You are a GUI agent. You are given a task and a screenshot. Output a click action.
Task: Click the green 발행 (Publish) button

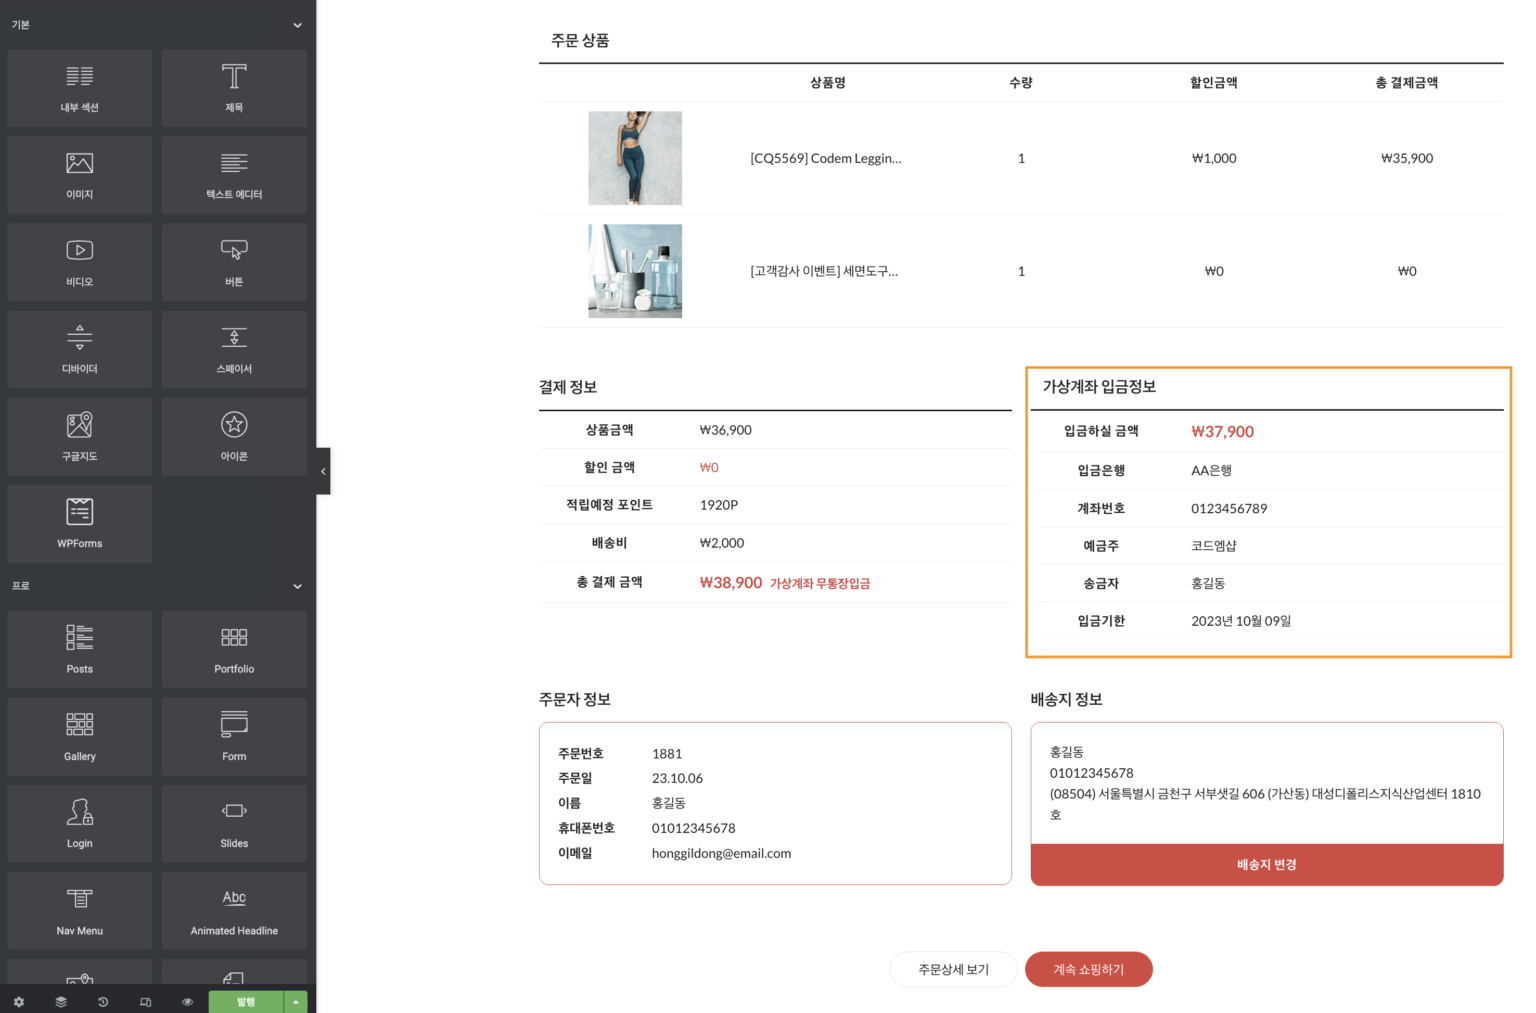pyautogui.click(x=246, y=1001)
